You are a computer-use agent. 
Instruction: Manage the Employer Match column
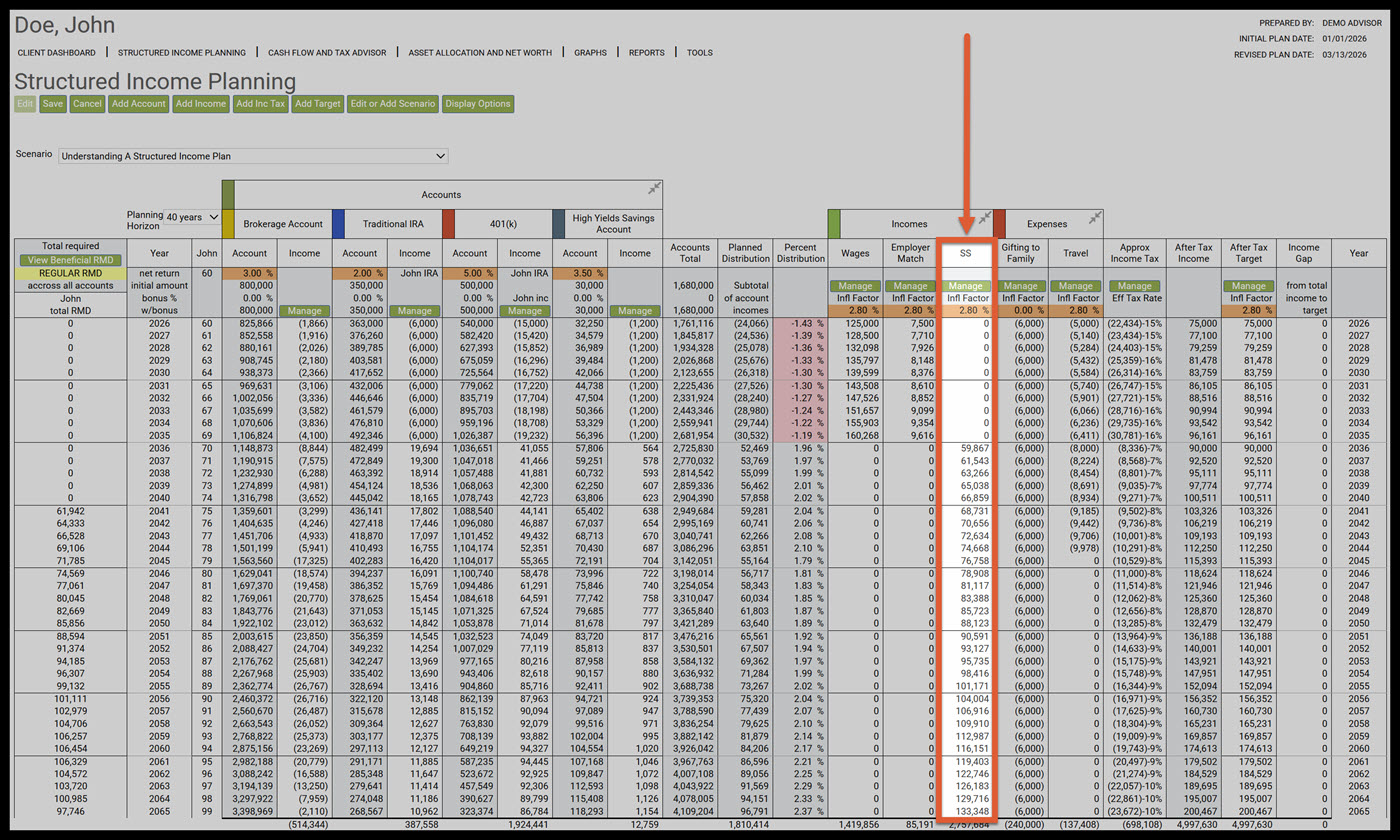911,286
